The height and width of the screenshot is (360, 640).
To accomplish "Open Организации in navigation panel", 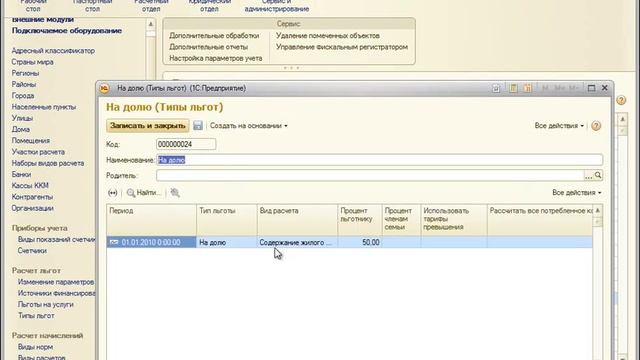I will click(x=32, y=208).
